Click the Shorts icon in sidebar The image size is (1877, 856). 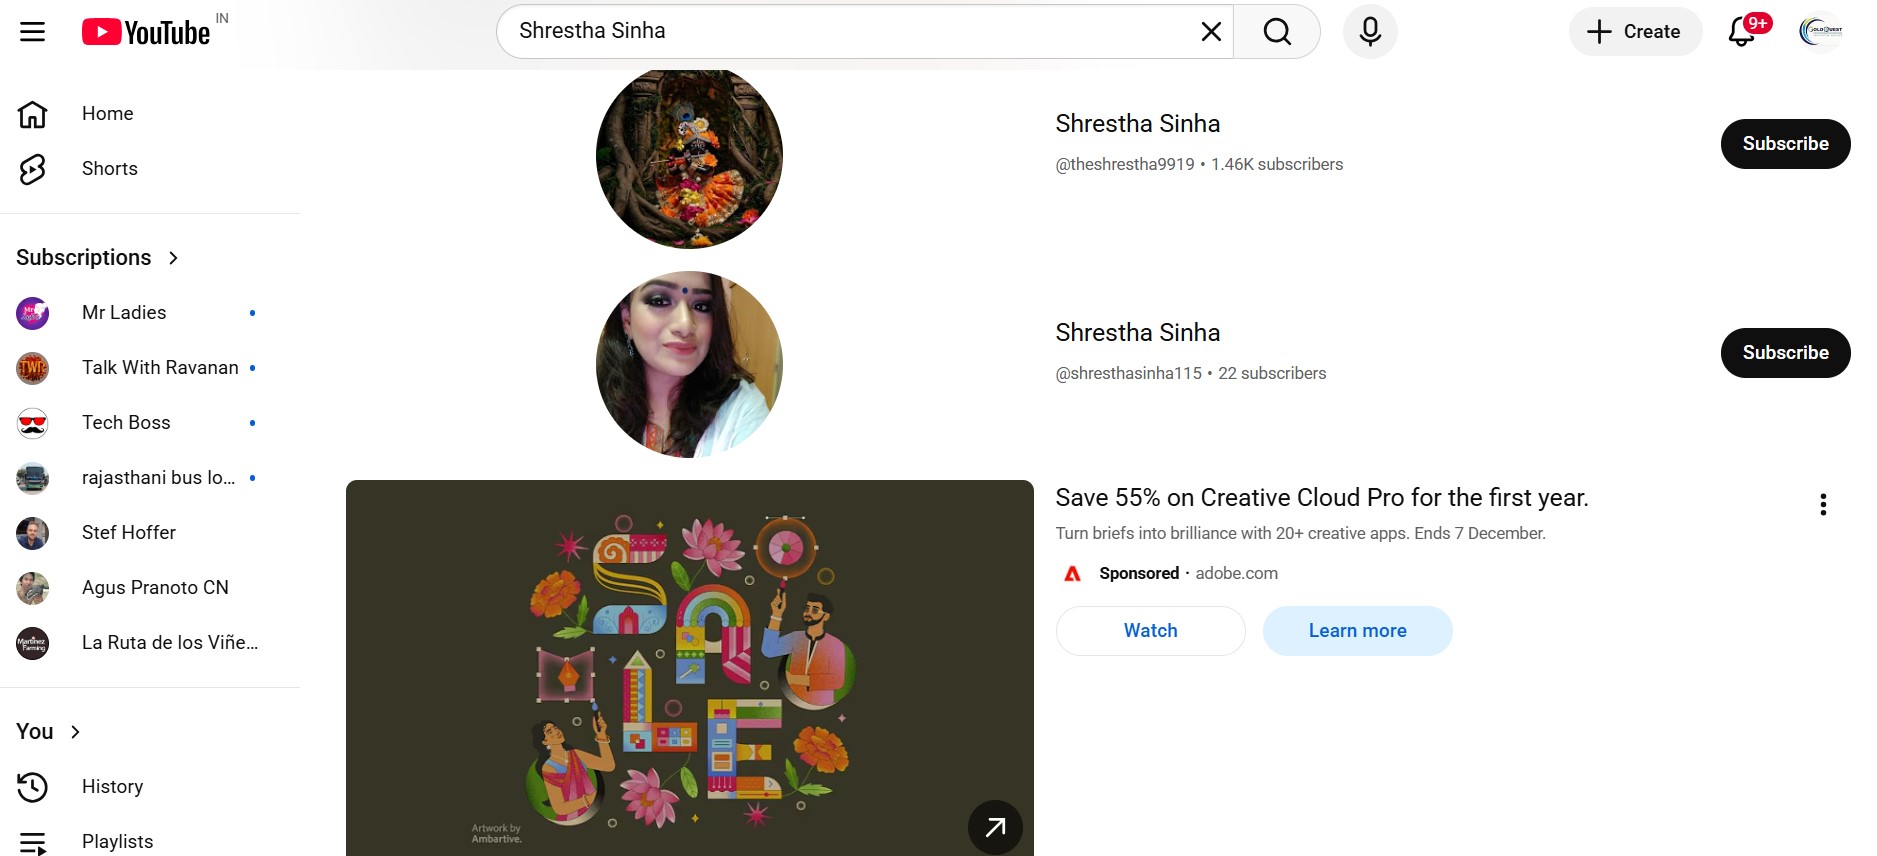33,169
